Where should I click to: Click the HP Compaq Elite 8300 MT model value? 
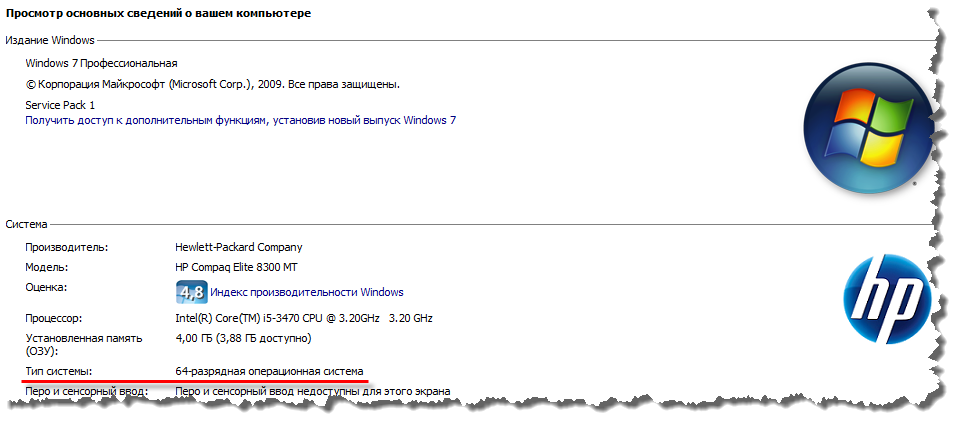coord(235,267)
